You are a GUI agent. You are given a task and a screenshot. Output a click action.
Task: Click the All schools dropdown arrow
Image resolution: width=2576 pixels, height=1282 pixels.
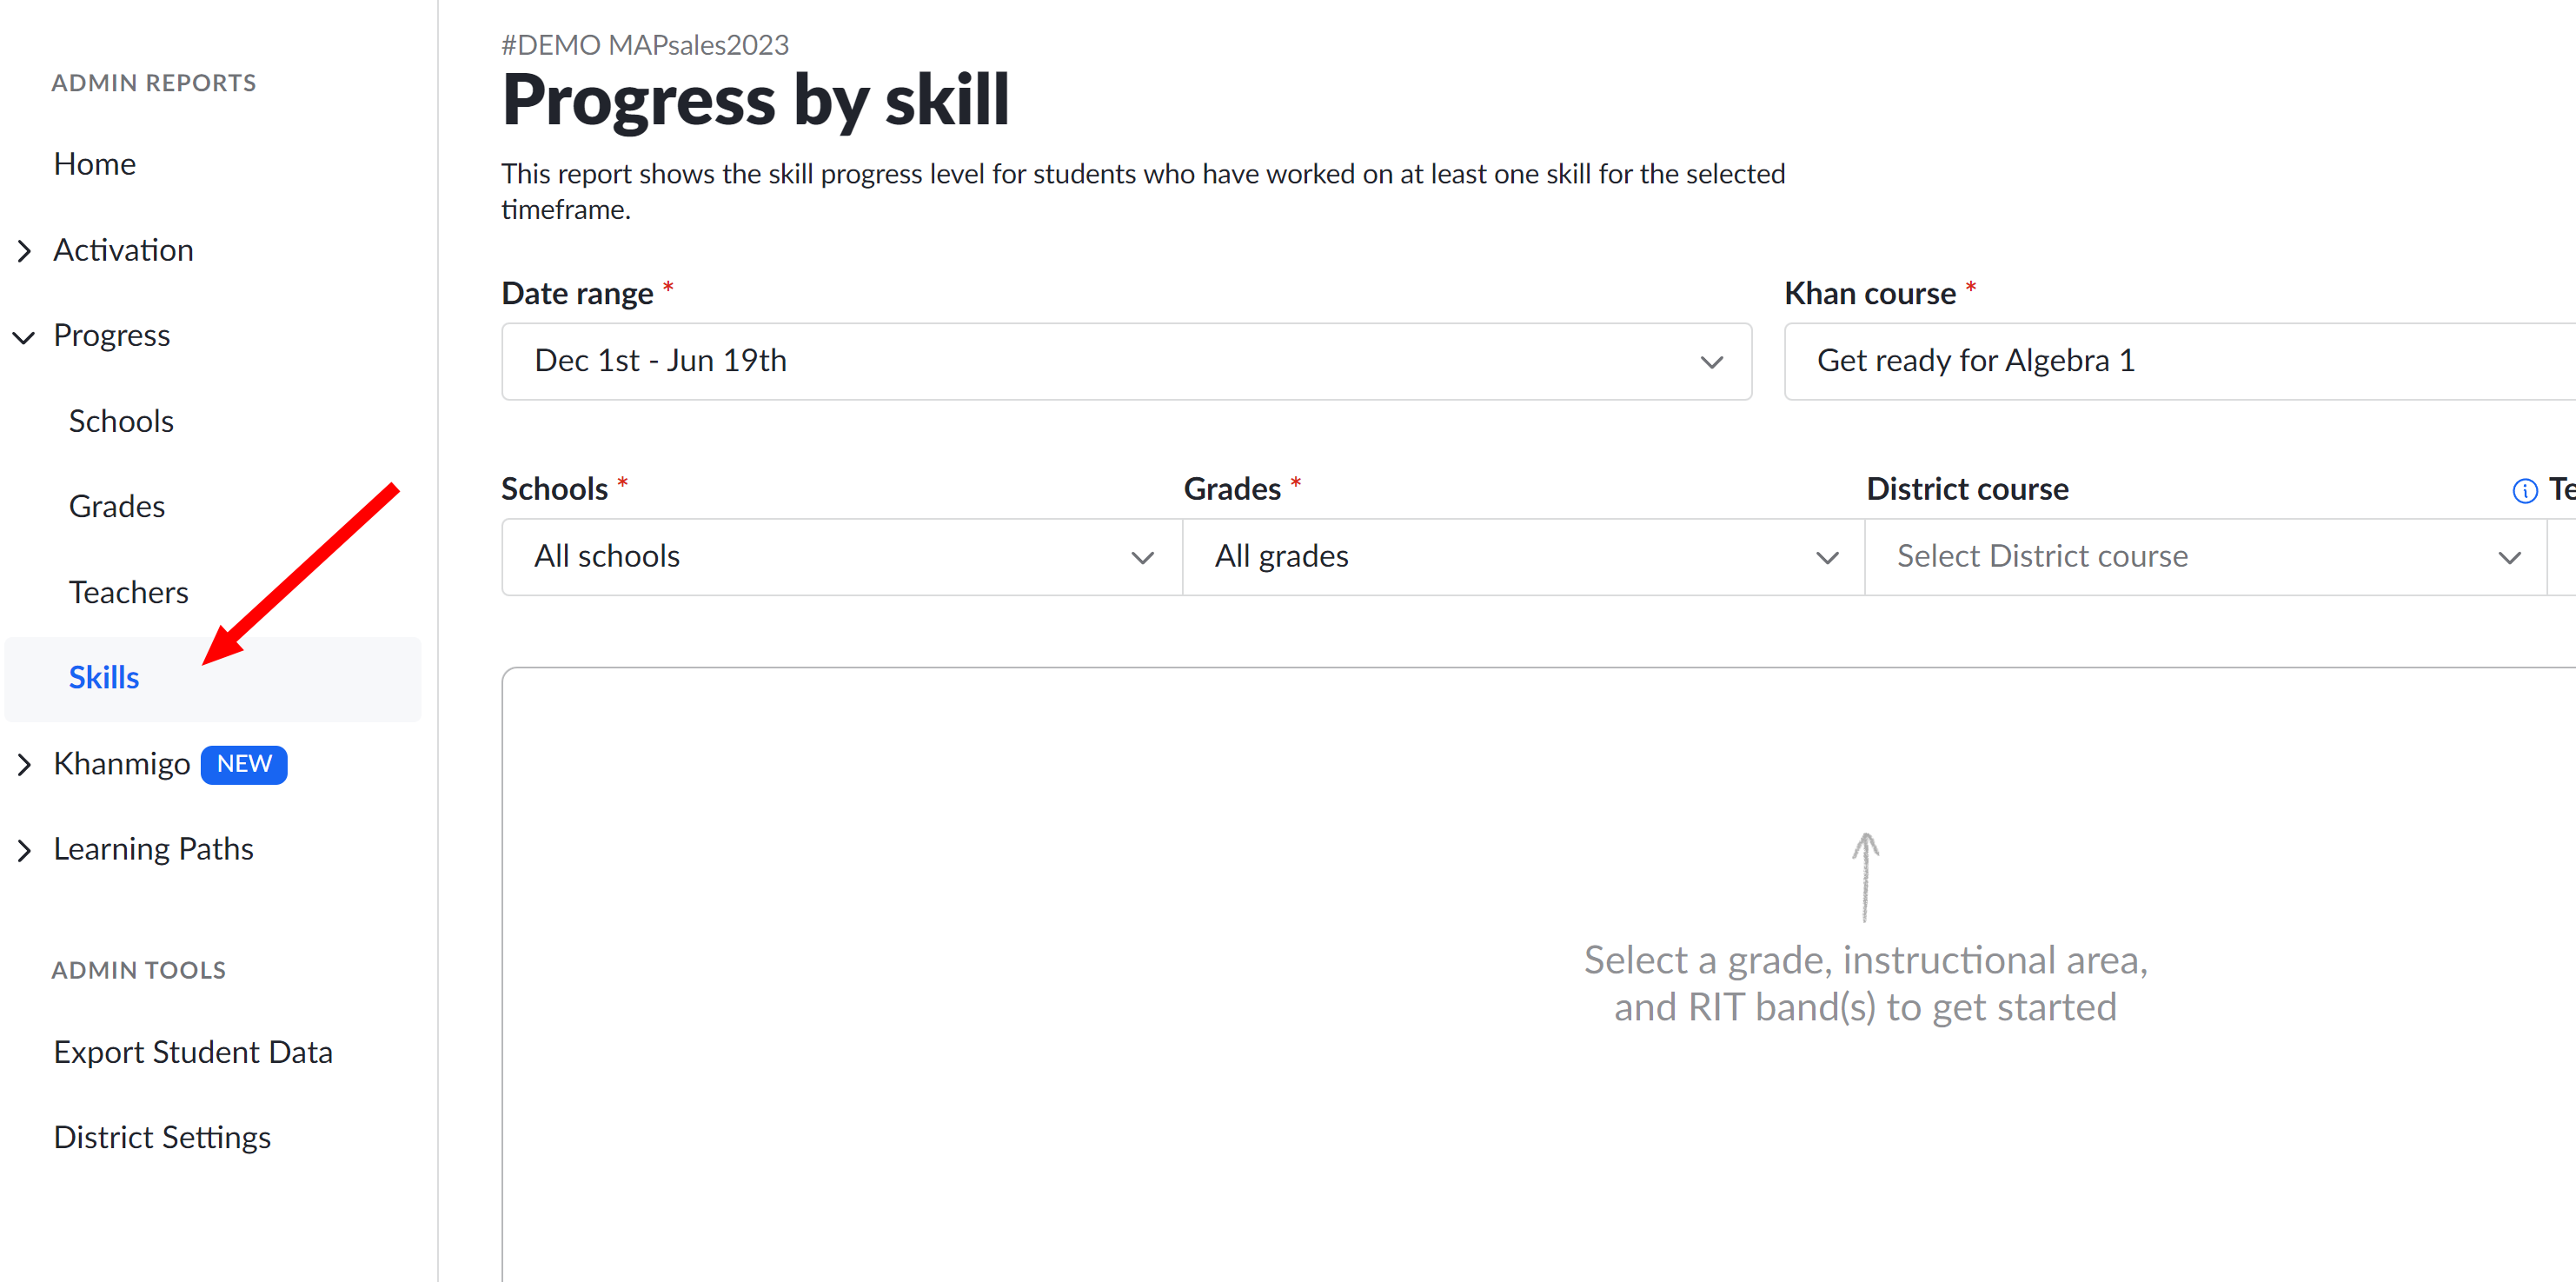[x=1142, y=558]
